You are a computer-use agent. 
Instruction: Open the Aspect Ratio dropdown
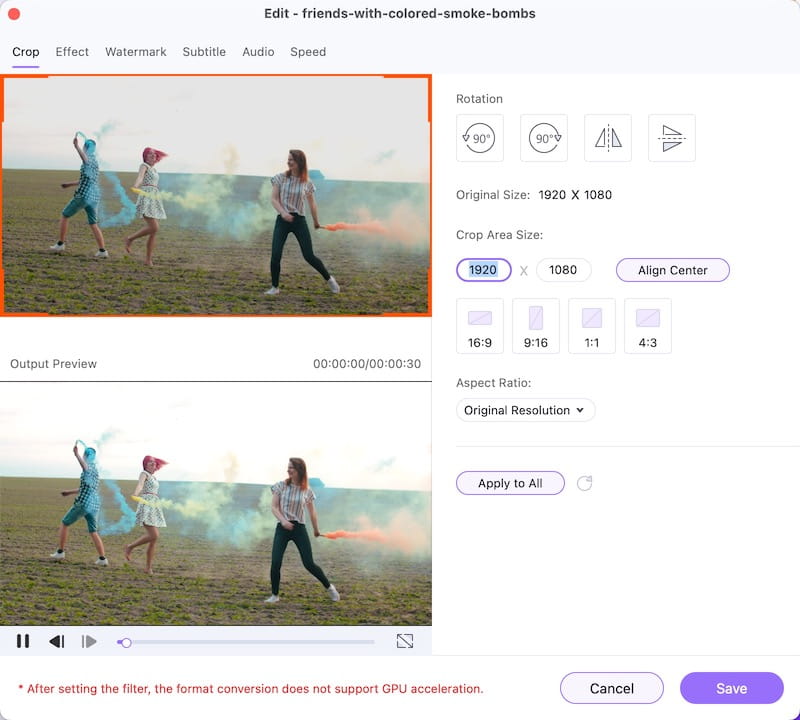(525, 410)
